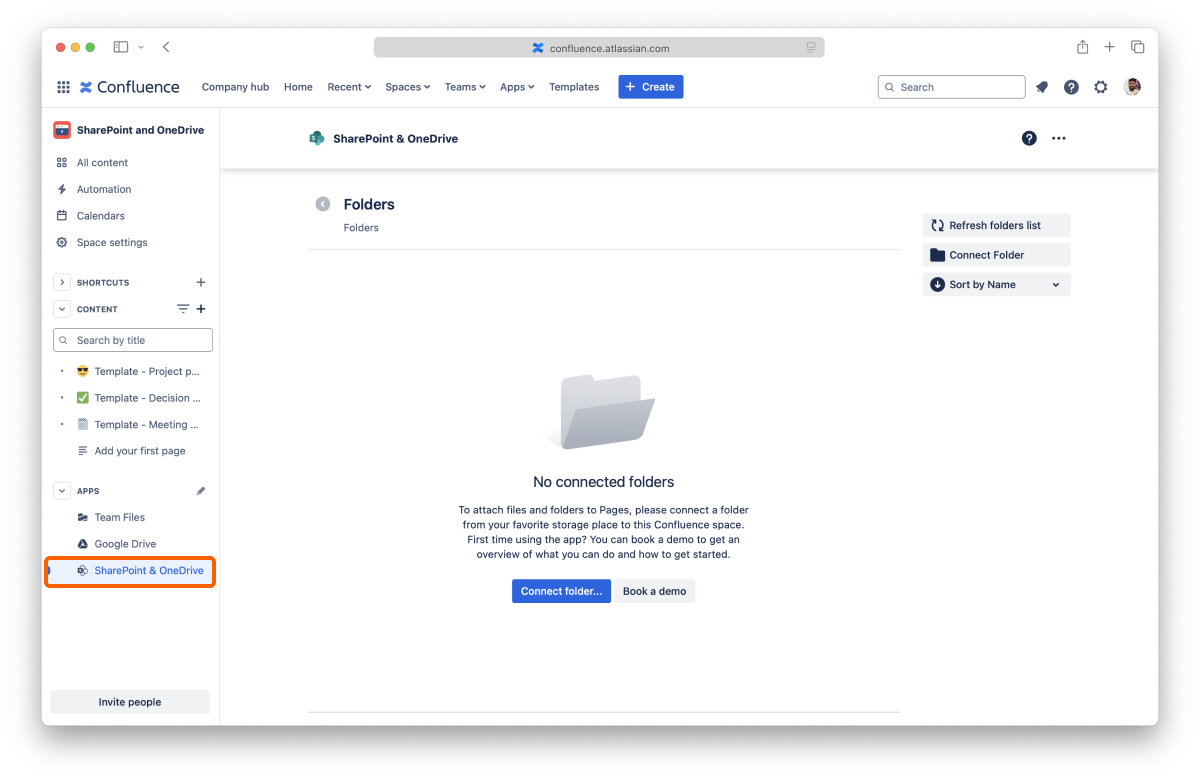Expand the Shortcuts section
The height and width of the screenshot is (781, 1200).
(62, 282)
